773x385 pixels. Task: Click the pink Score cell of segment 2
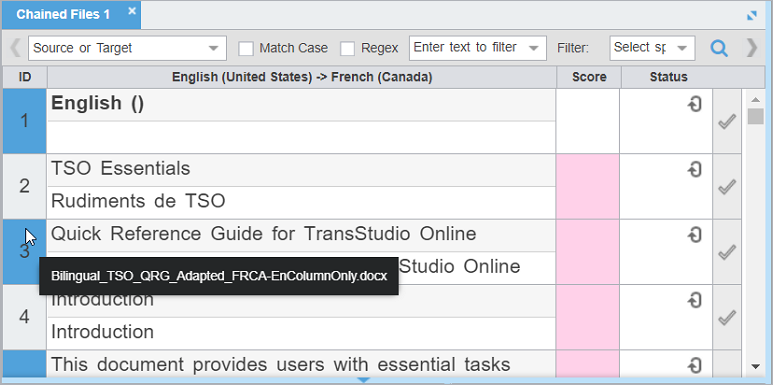point(588,186)
